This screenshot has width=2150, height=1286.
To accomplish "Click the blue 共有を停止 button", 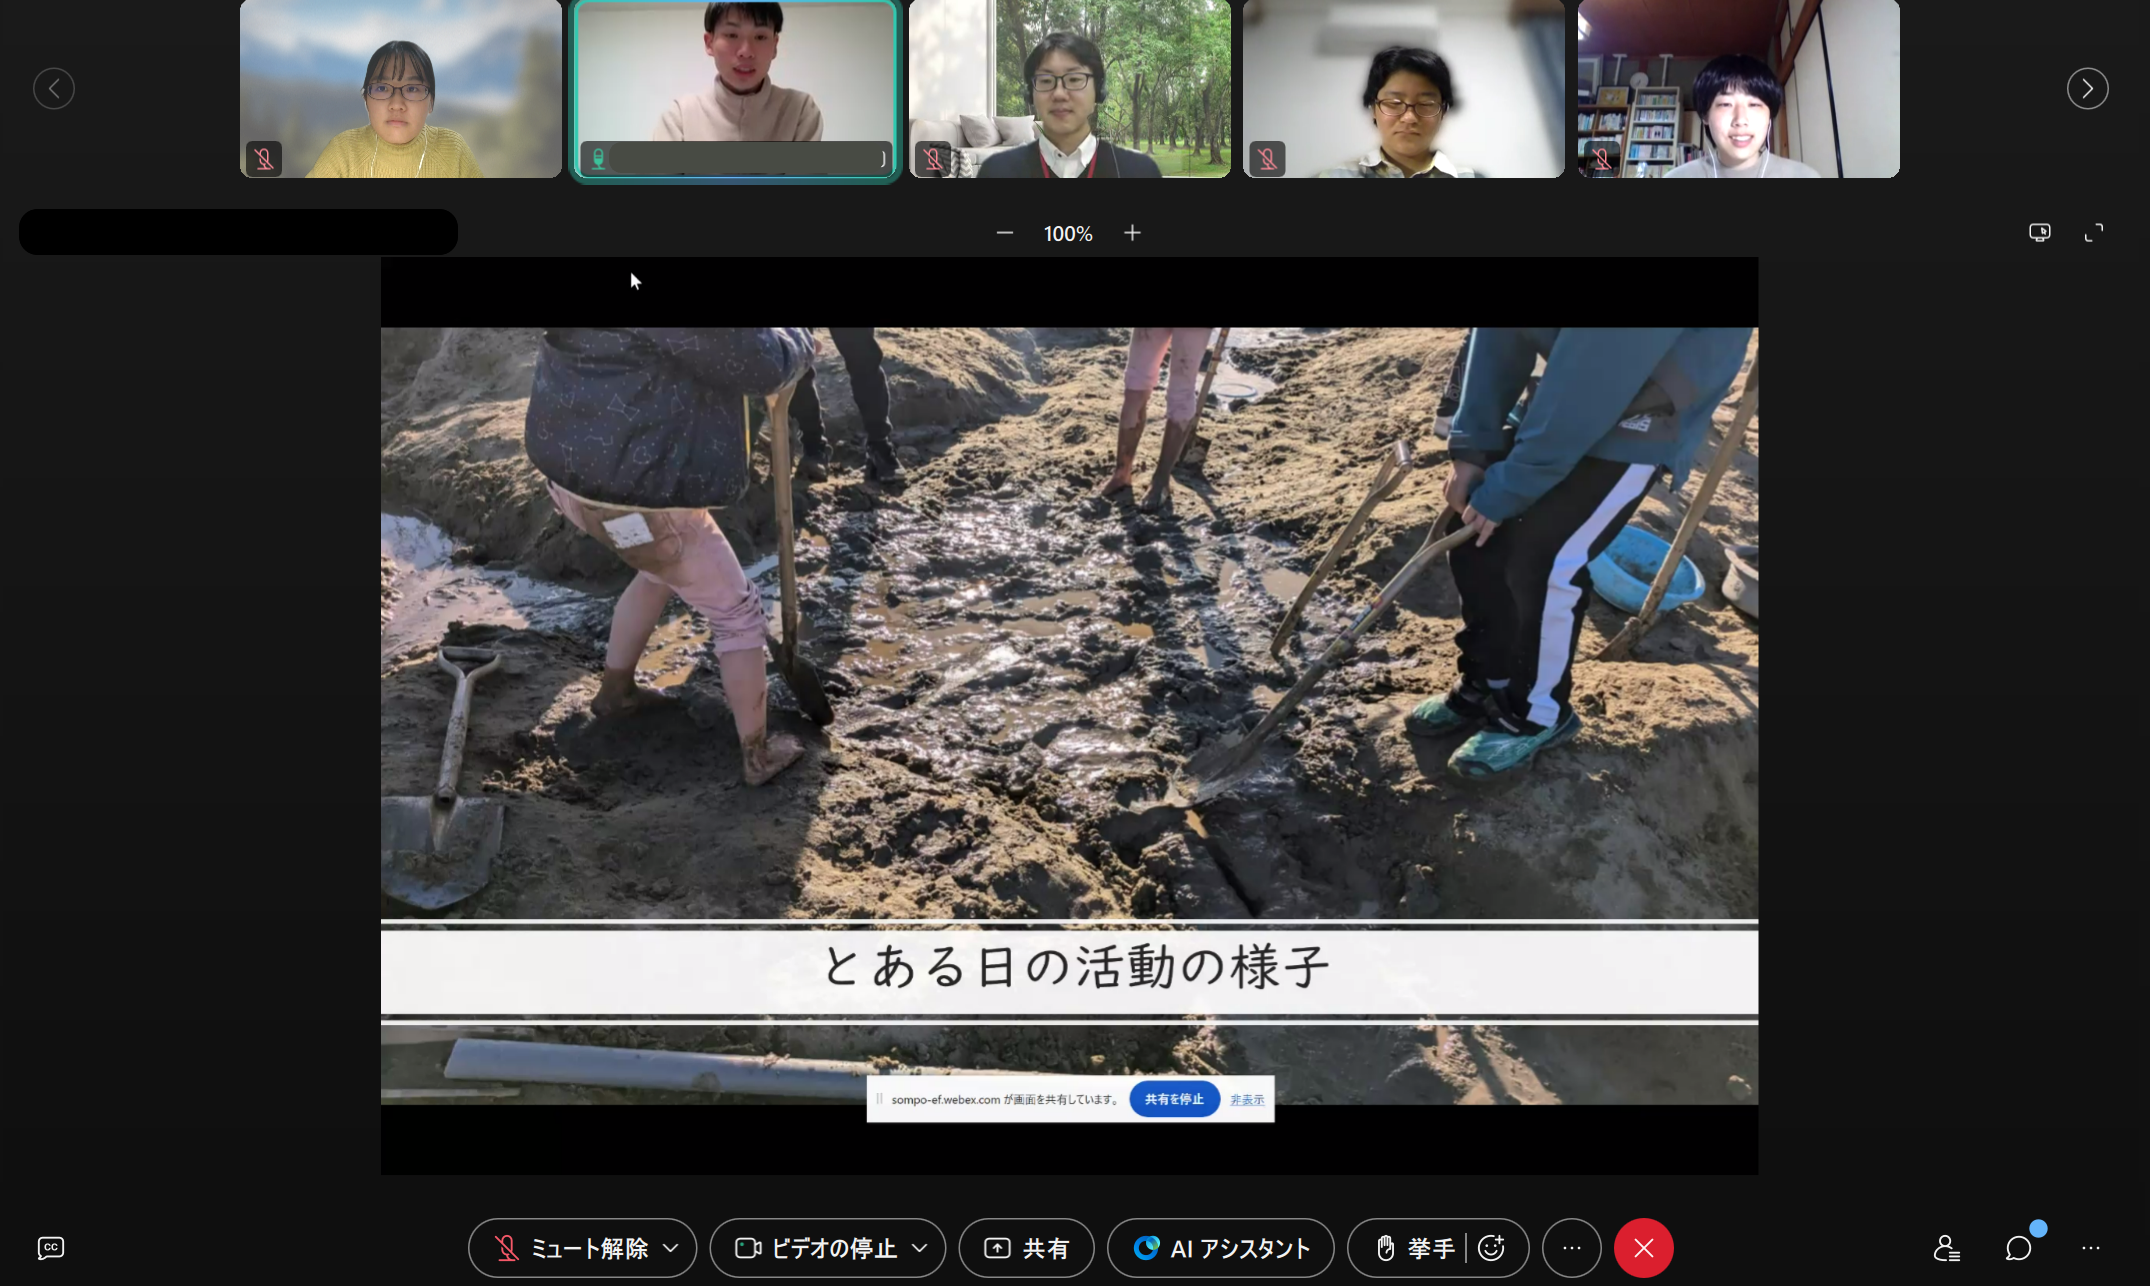I will (1174, 1099).
